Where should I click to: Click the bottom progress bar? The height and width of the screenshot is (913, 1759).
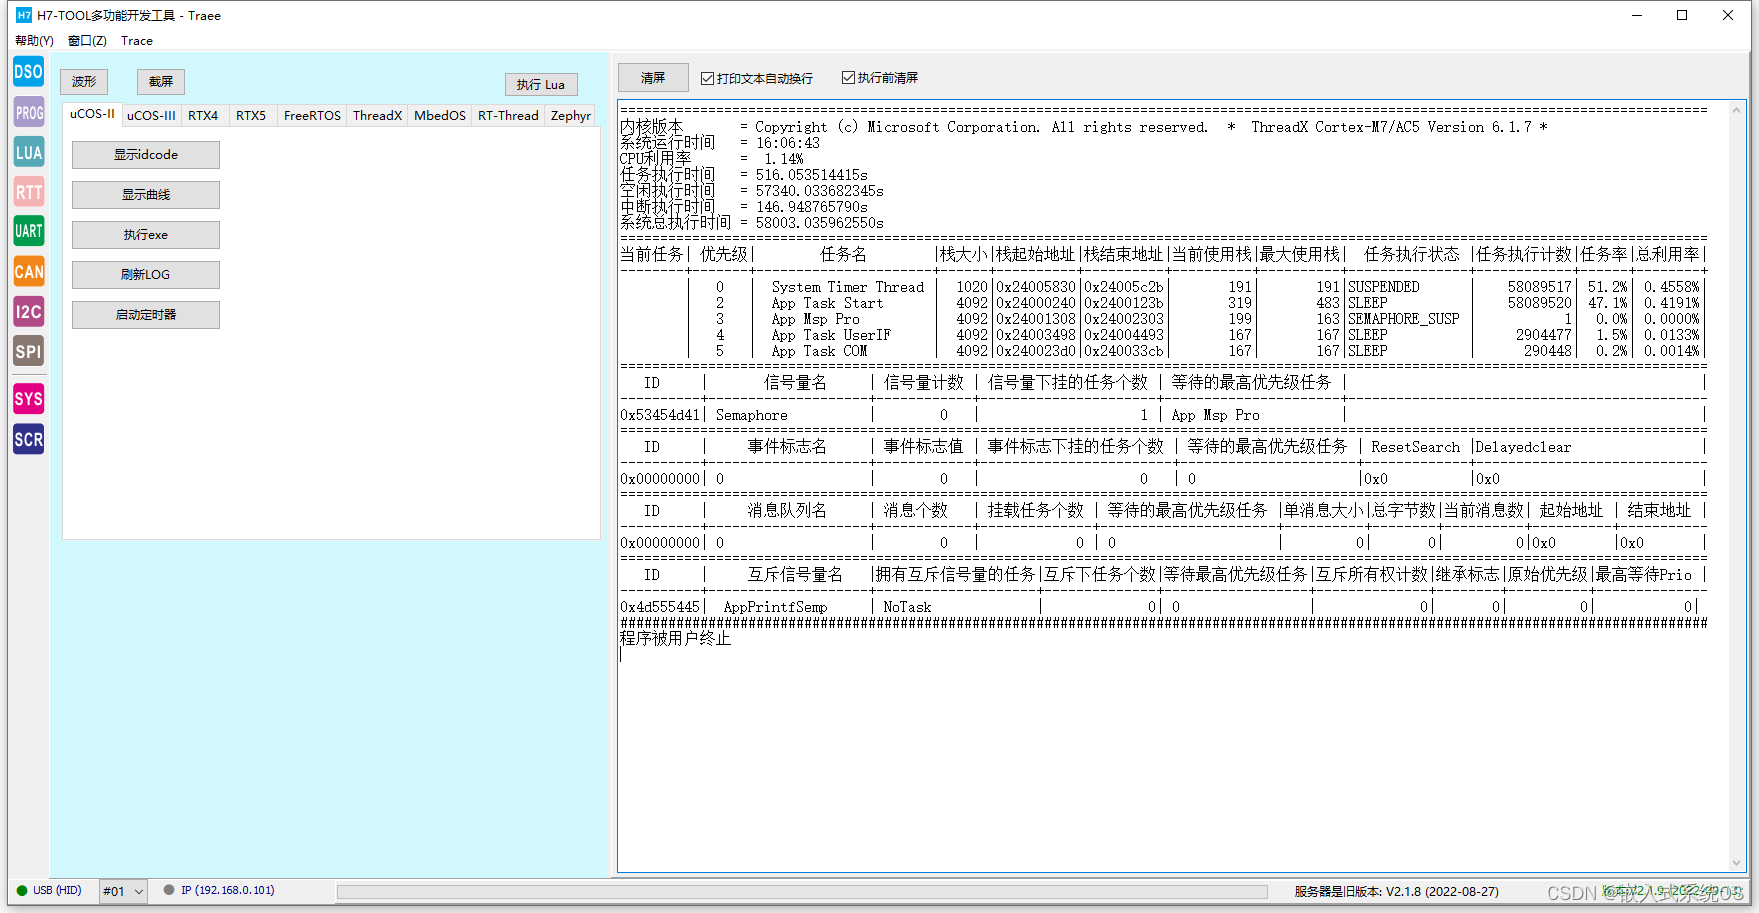tap(802, 892)
